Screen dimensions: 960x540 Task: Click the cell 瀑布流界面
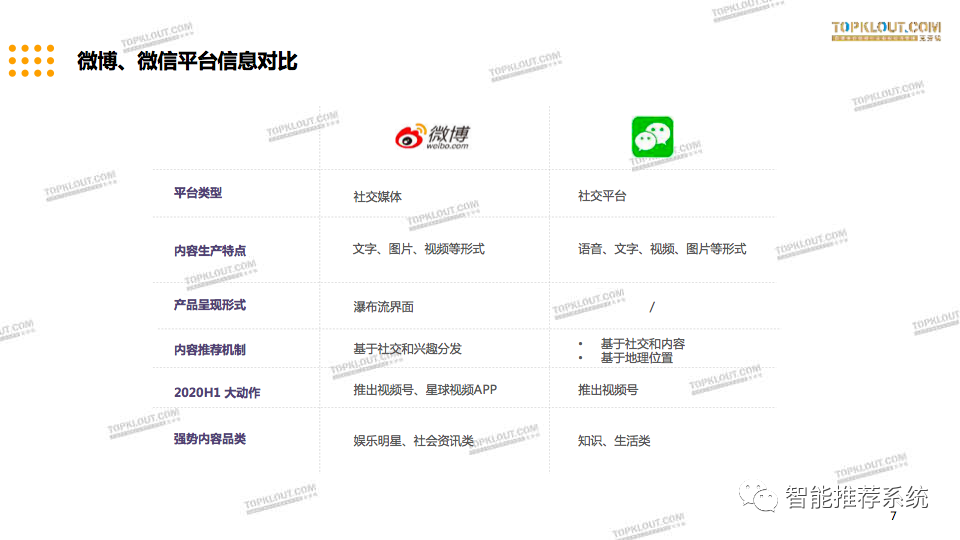pos(383,307)
